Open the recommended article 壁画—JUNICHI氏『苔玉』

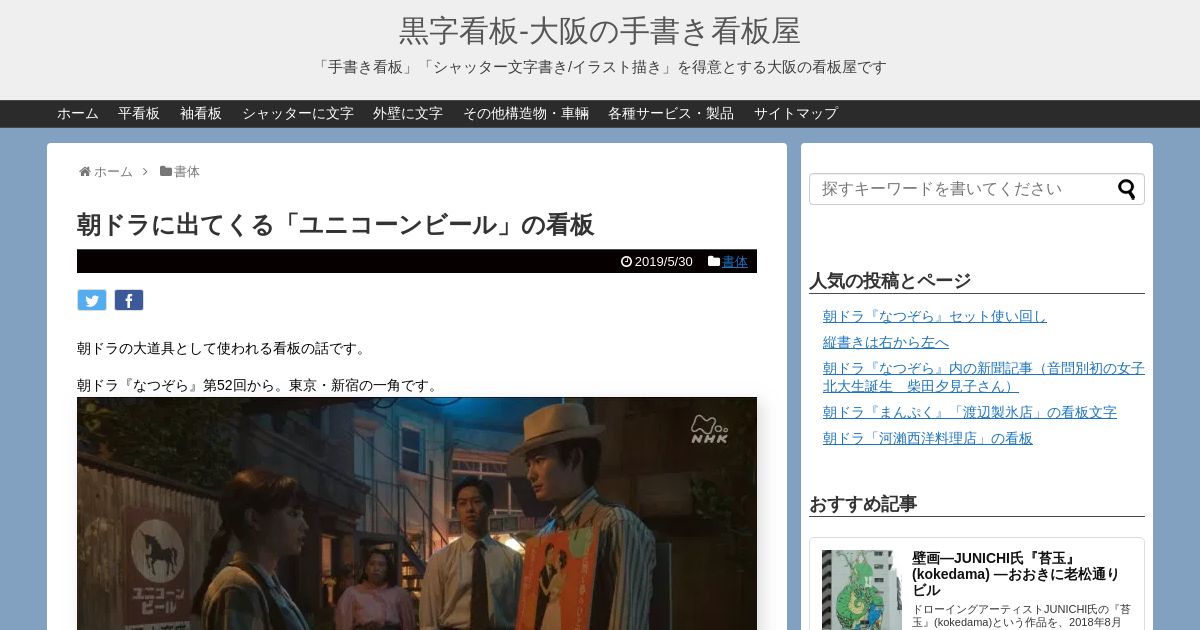pyautogui.click(x=1015, y=575)
